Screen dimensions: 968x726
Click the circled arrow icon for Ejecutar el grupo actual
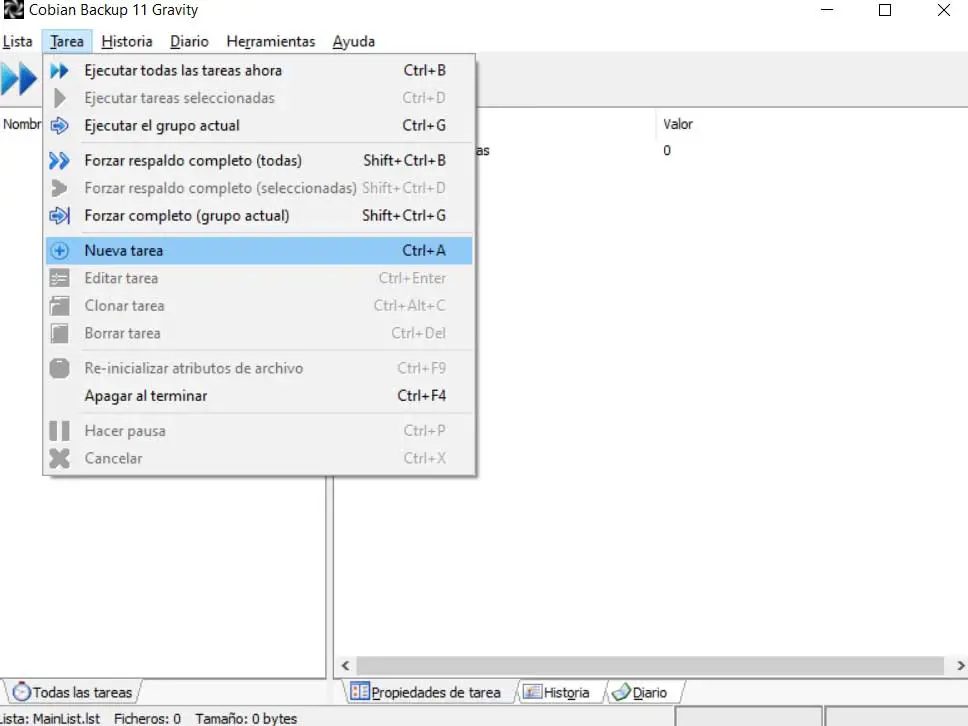[x=59, y=126]
